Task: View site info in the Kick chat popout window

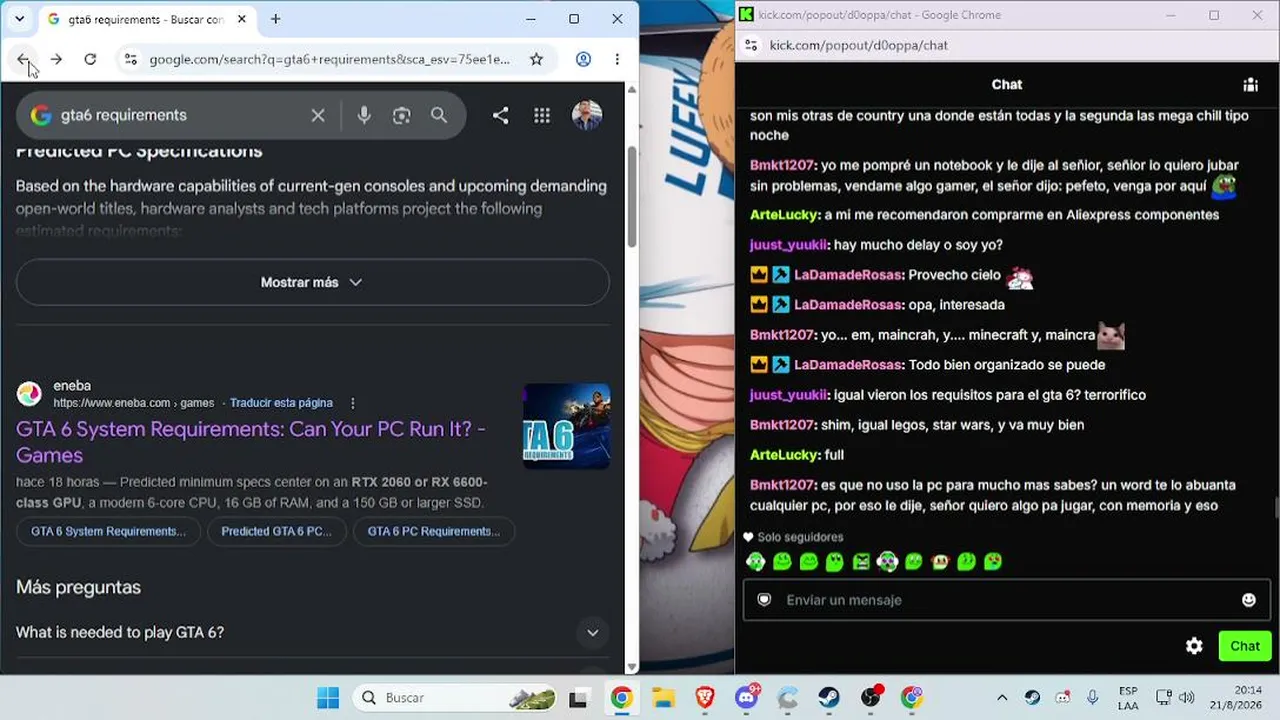Action: click(x=751, y=45)
